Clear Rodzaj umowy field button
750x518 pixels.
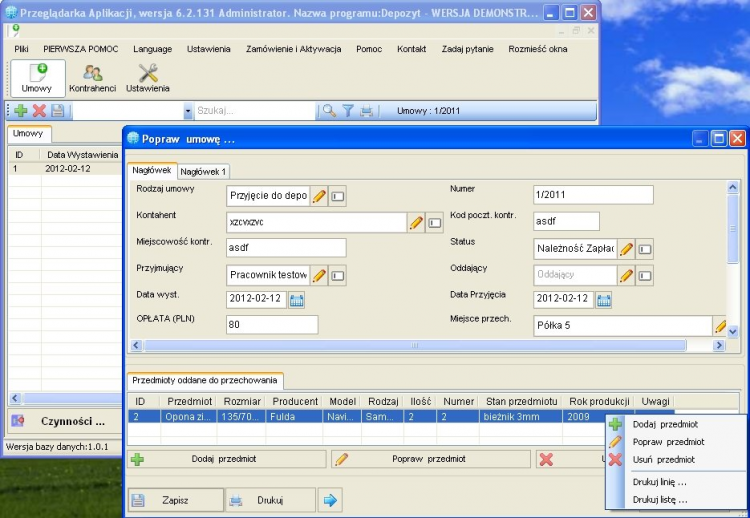coord(338,196)
